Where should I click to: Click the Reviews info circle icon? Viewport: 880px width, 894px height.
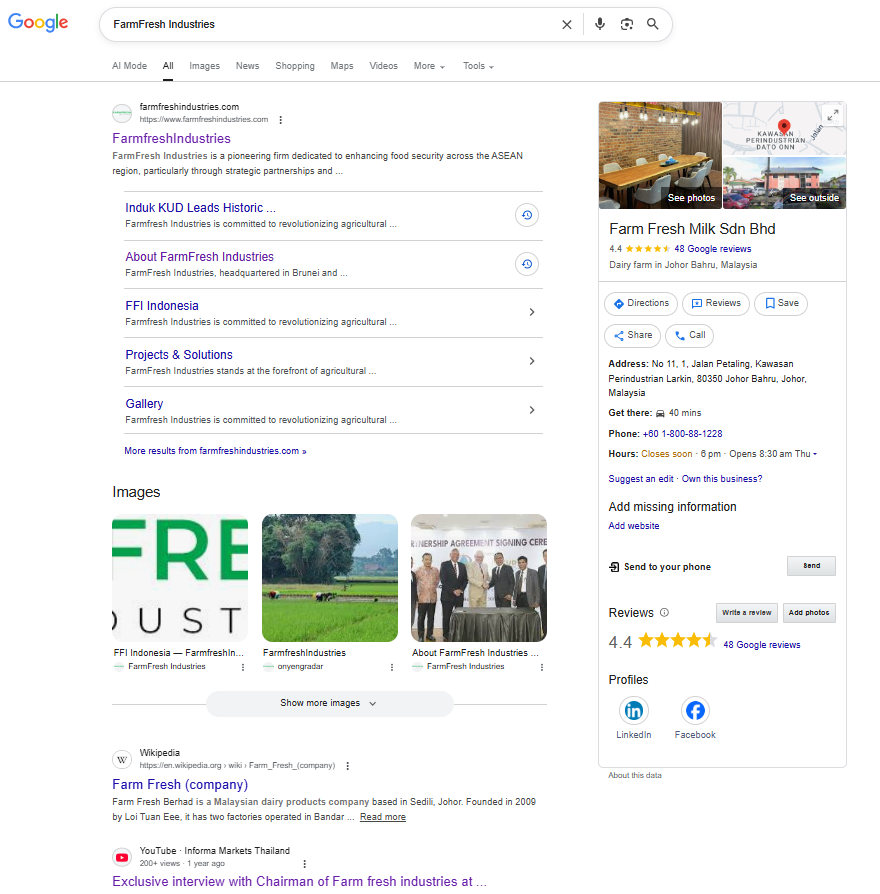pyautogui.click(x=664, y=613)
